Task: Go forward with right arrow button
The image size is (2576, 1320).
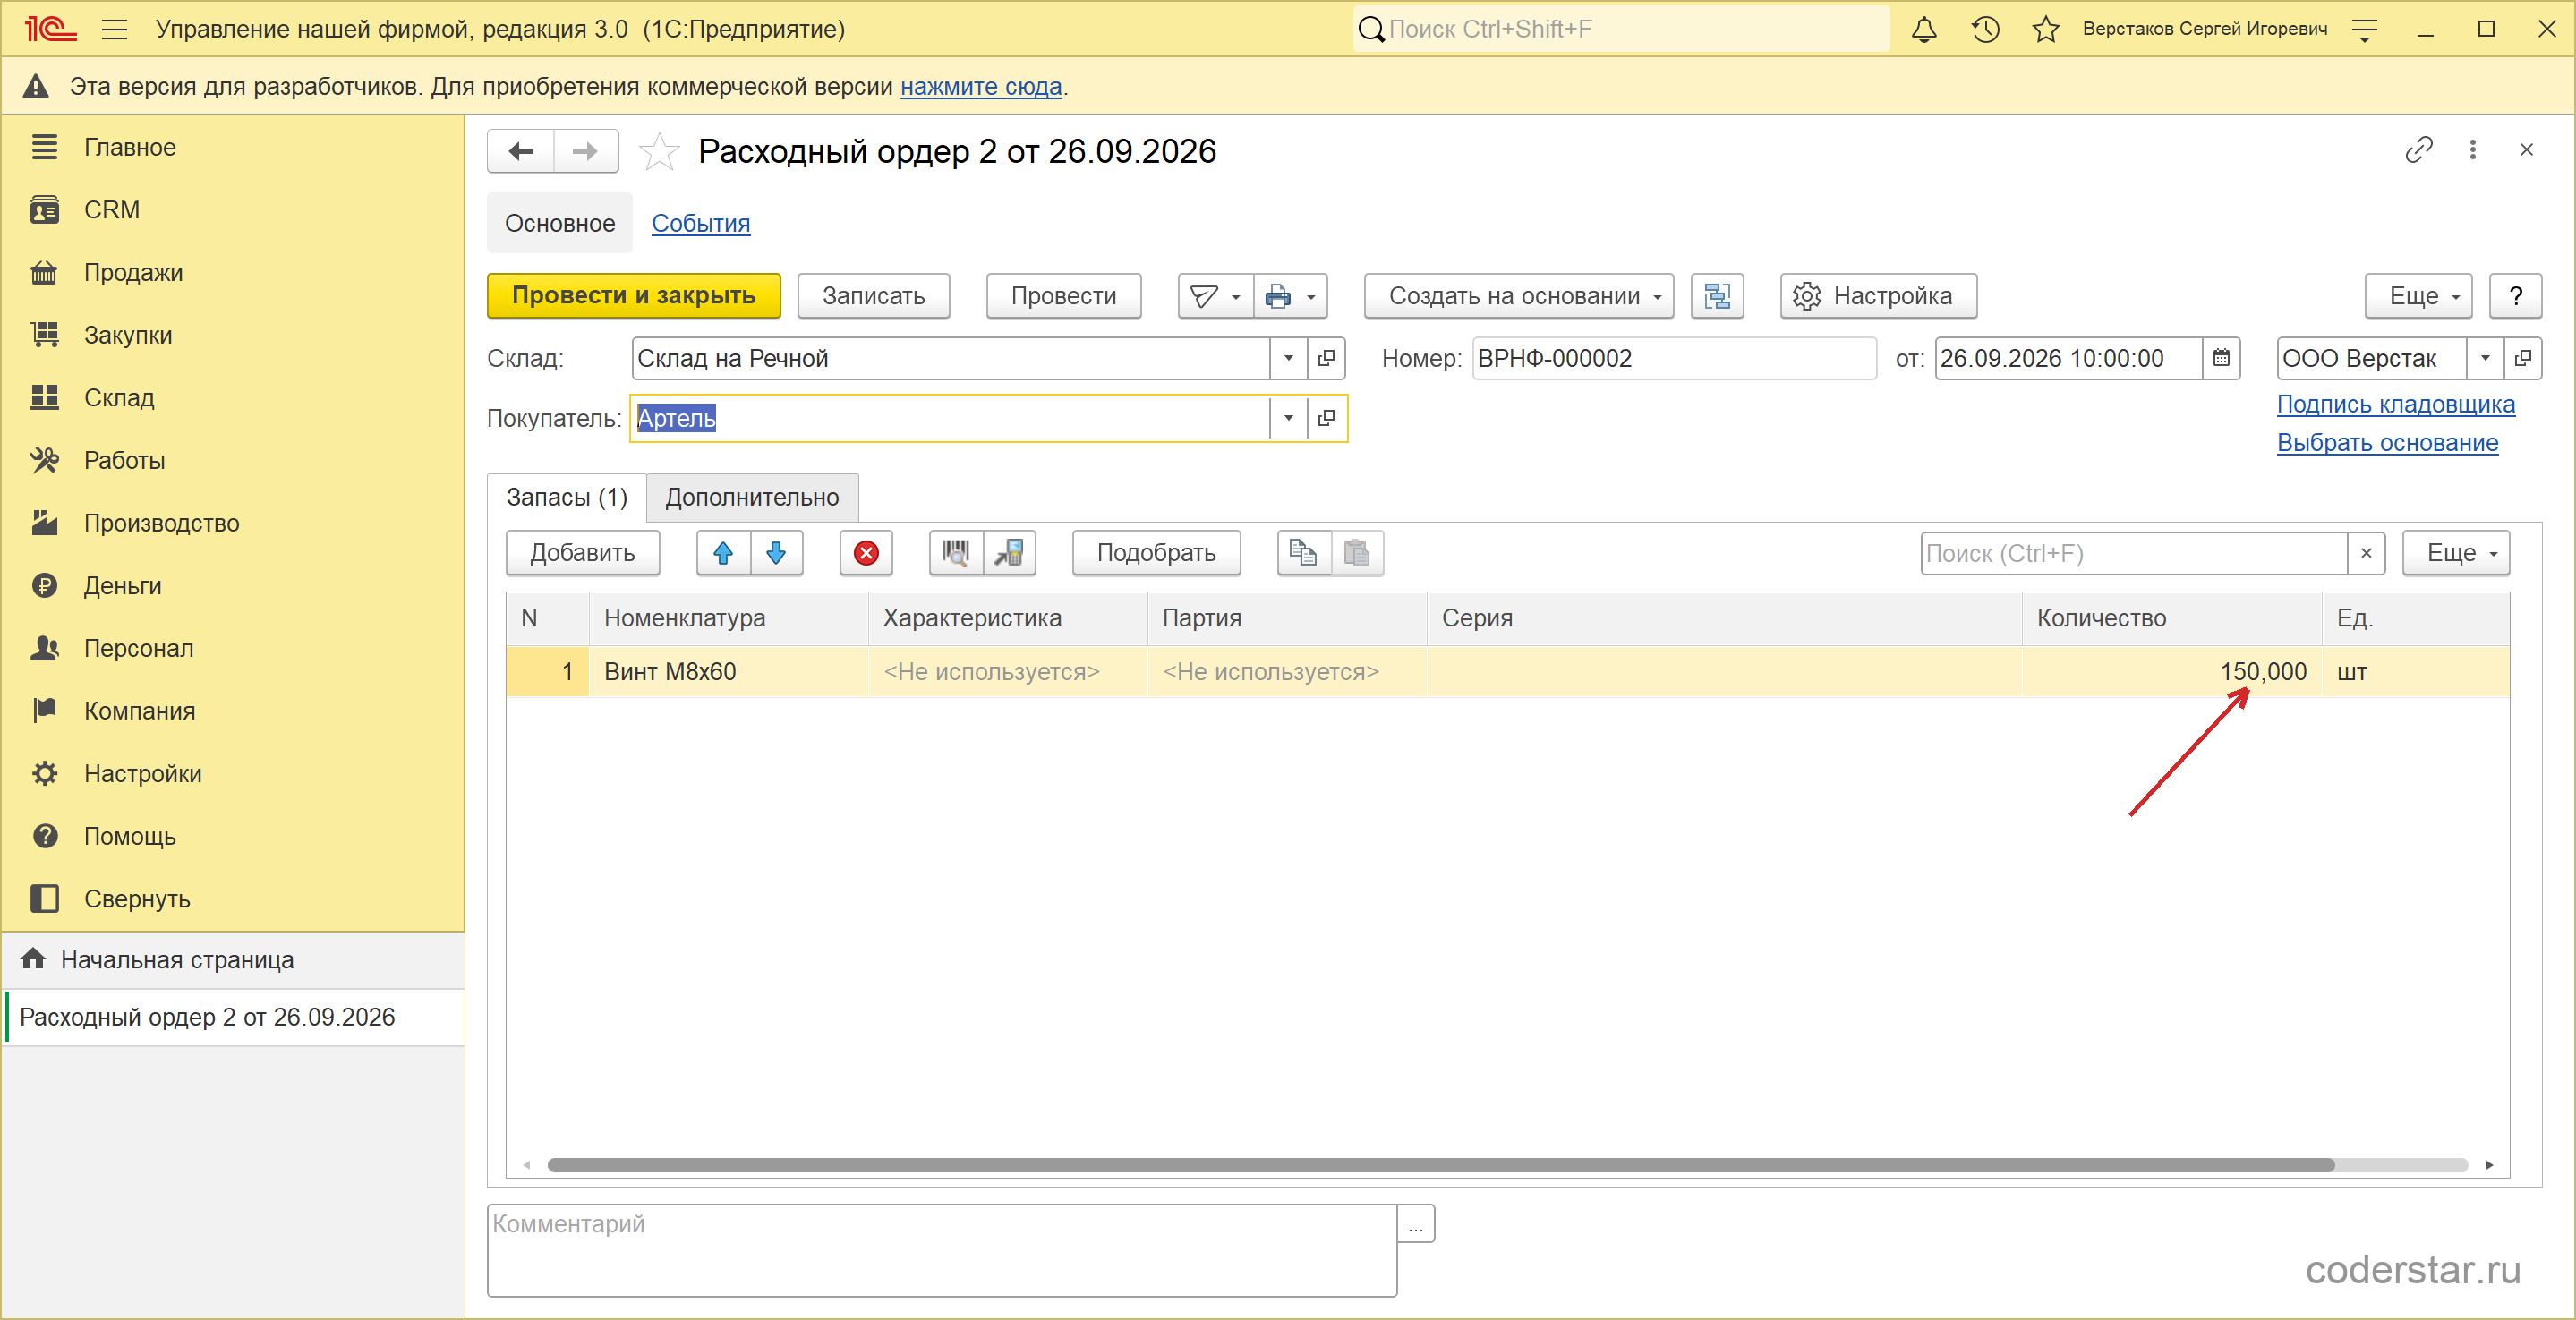Action: coord(585,151)
